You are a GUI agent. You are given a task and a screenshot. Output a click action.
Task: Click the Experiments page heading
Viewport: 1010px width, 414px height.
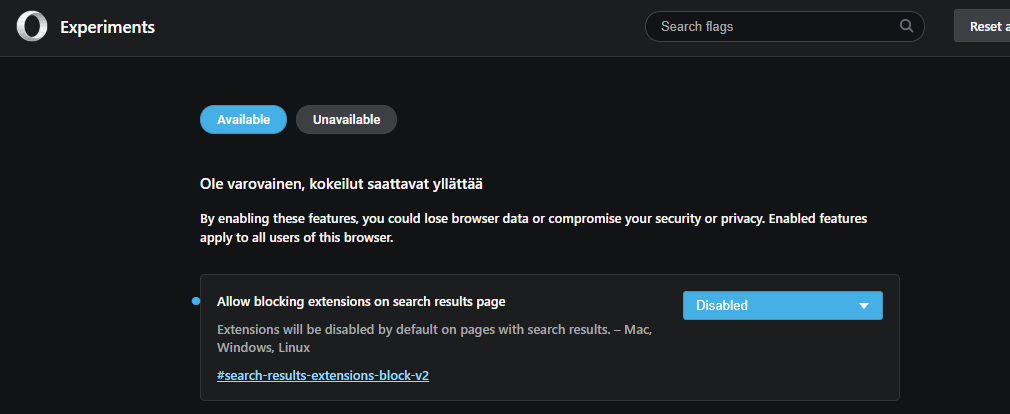(107, 27)
